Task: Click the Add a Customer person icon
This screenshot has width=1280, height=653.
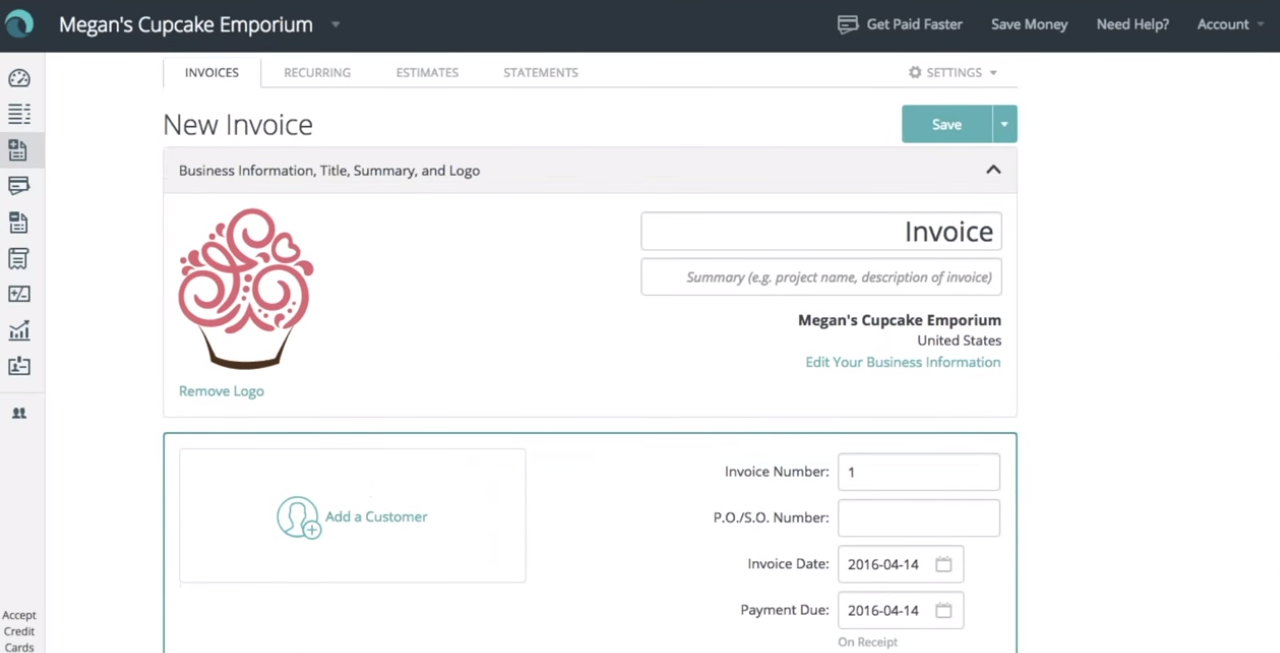Action: click(x=298, y=517)
